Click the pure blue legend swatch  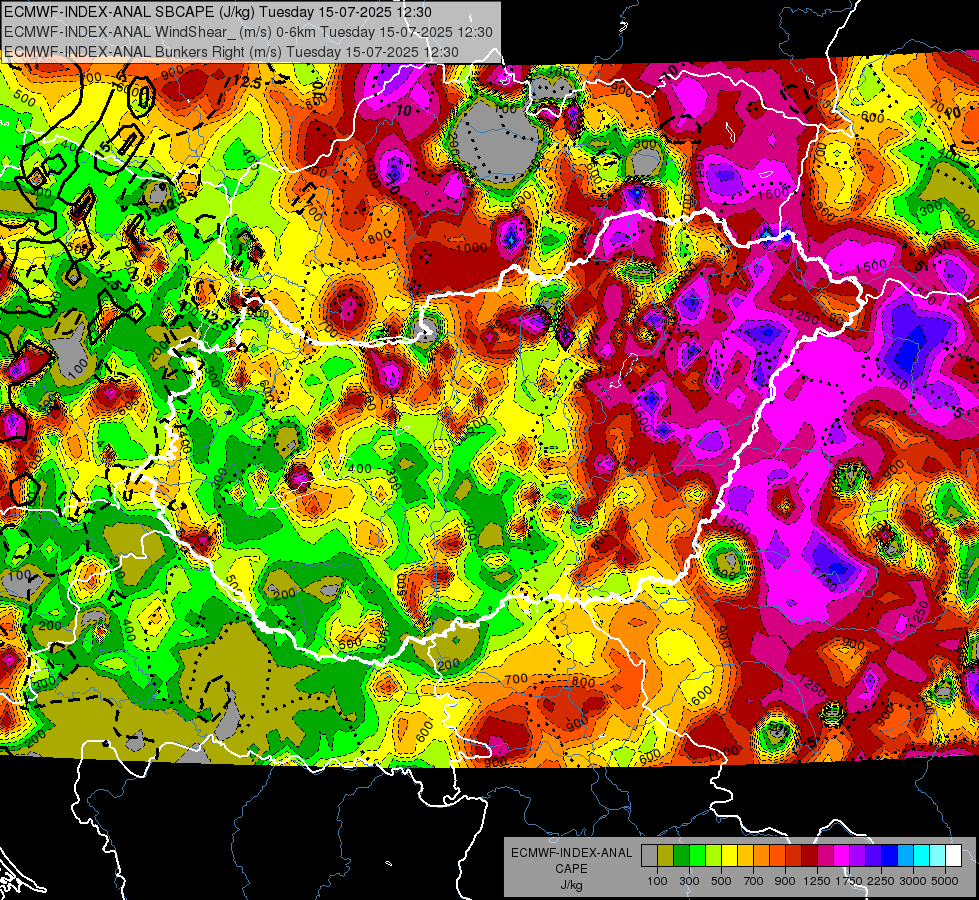pyautogui.click(x=890, y=856)
